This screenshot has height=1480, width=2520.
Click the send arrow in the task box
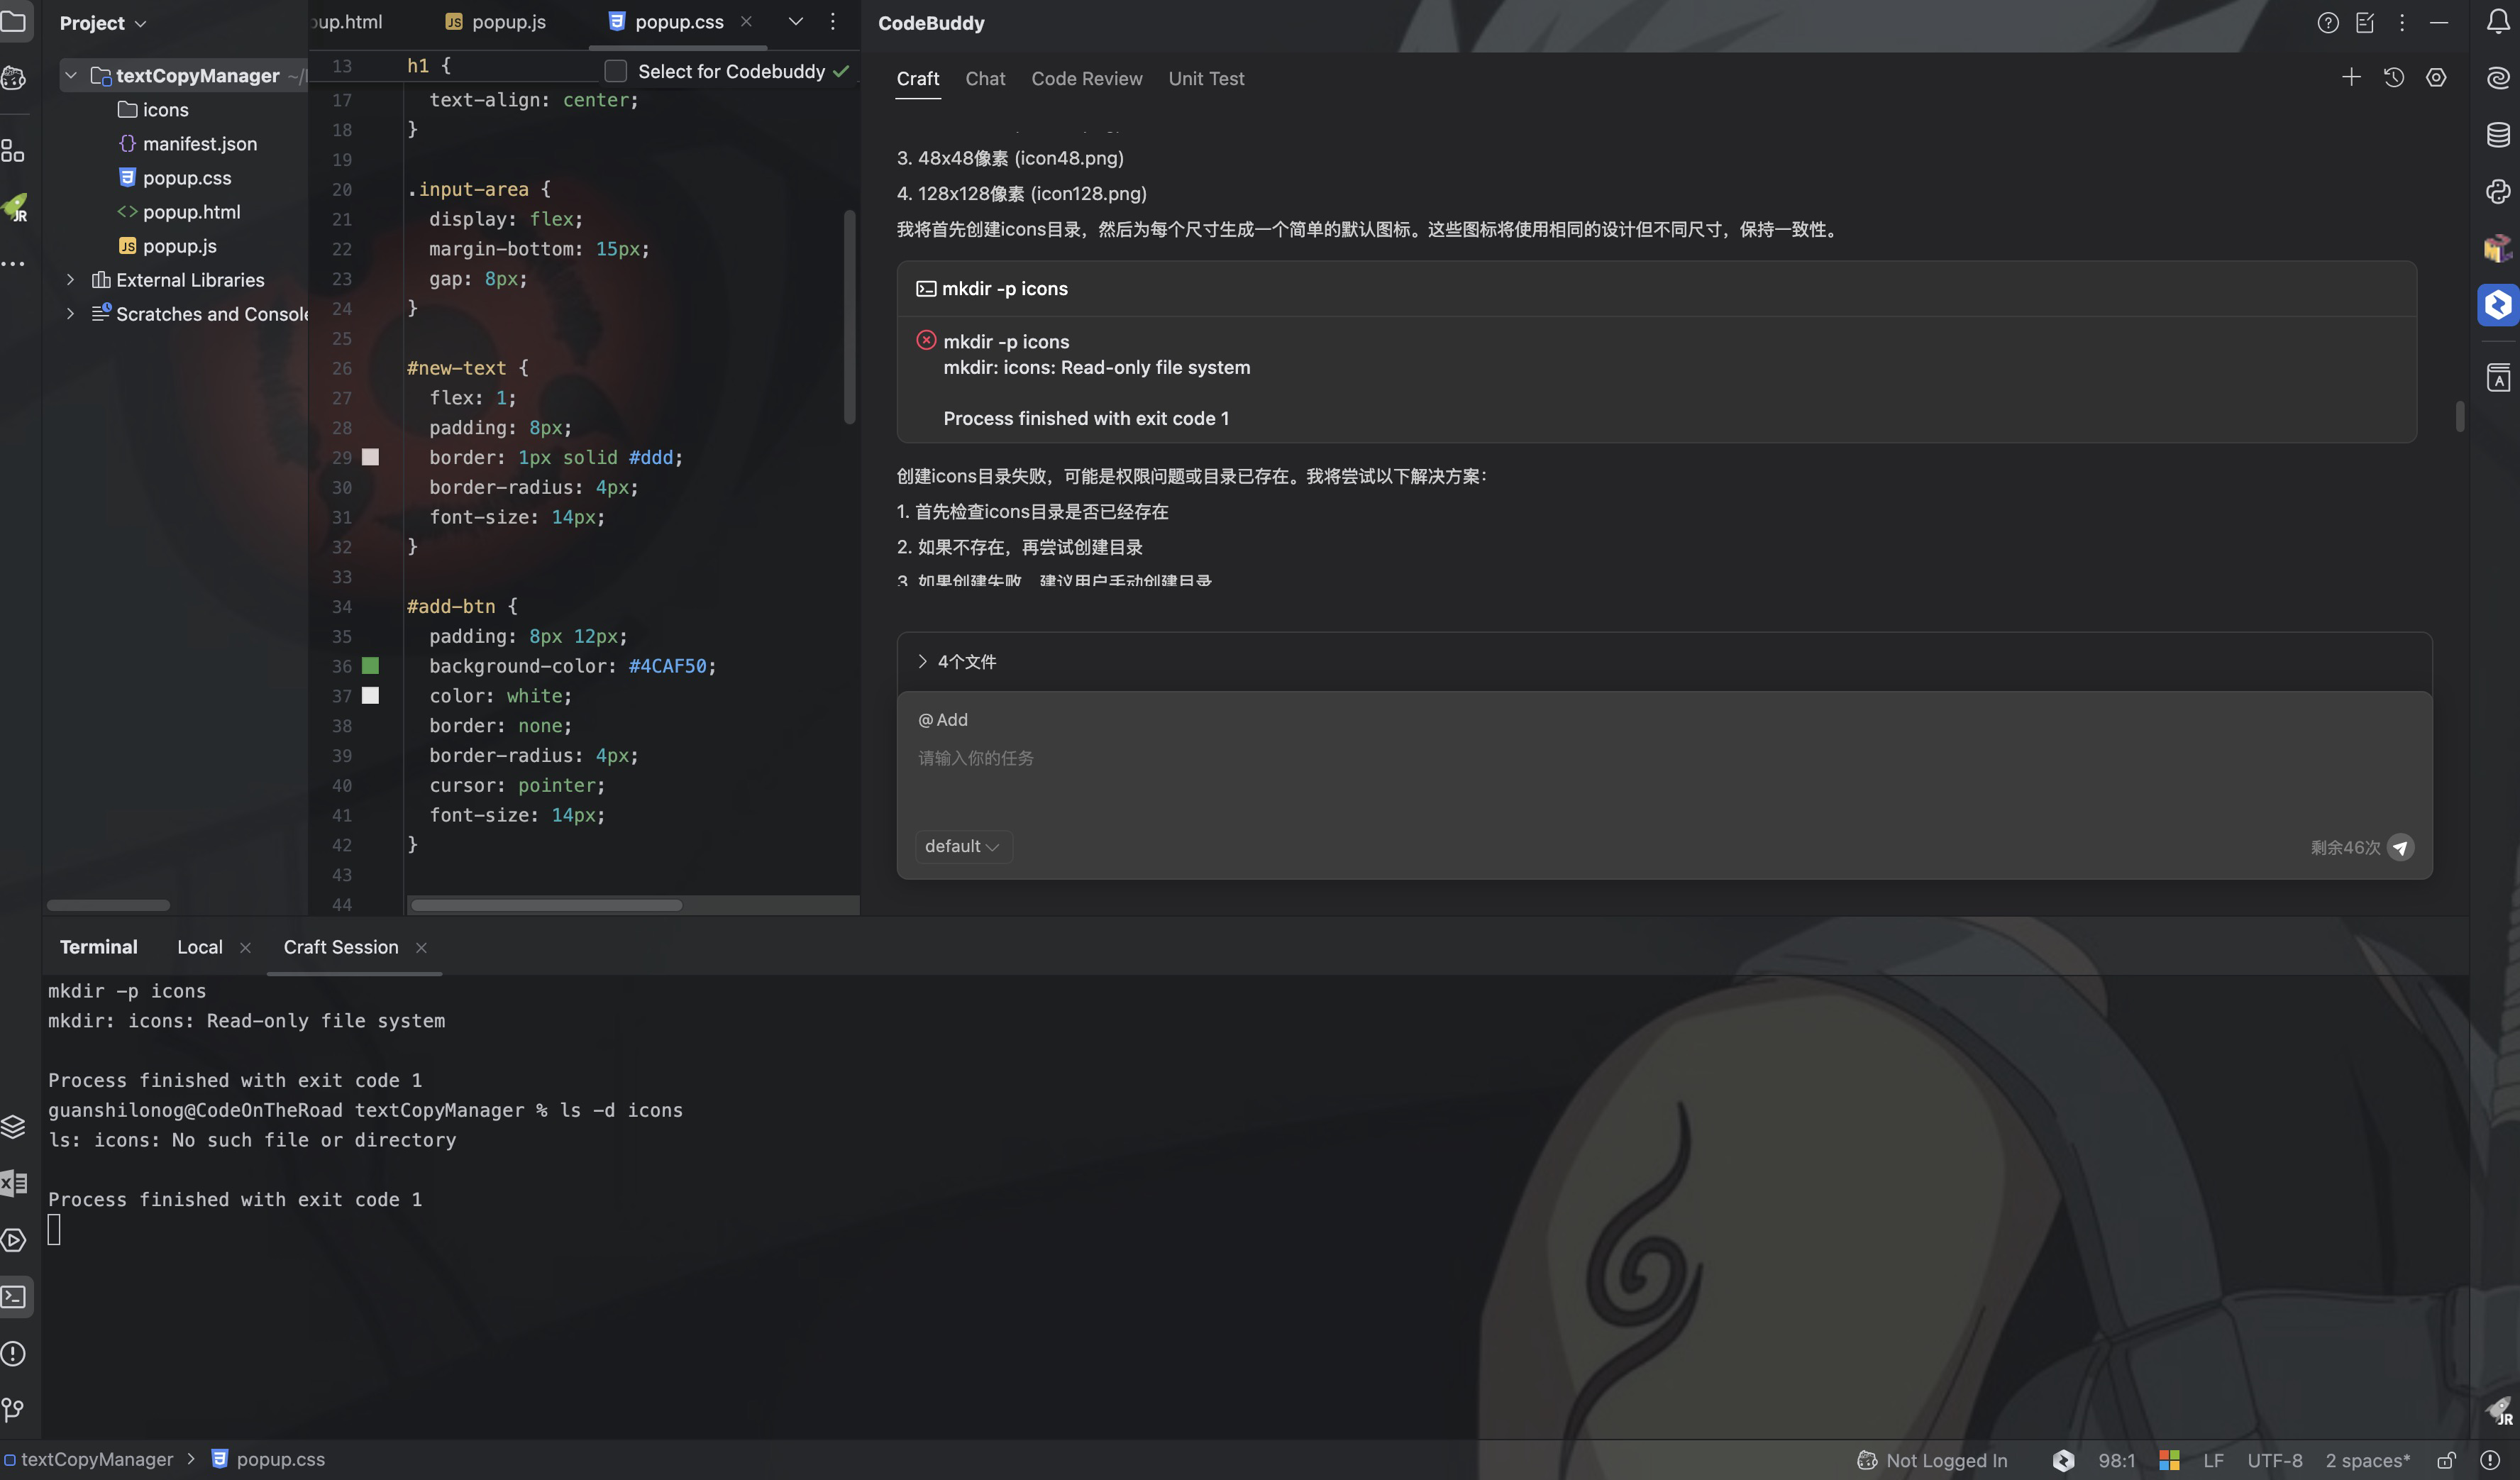click(x=2400, y=847)
